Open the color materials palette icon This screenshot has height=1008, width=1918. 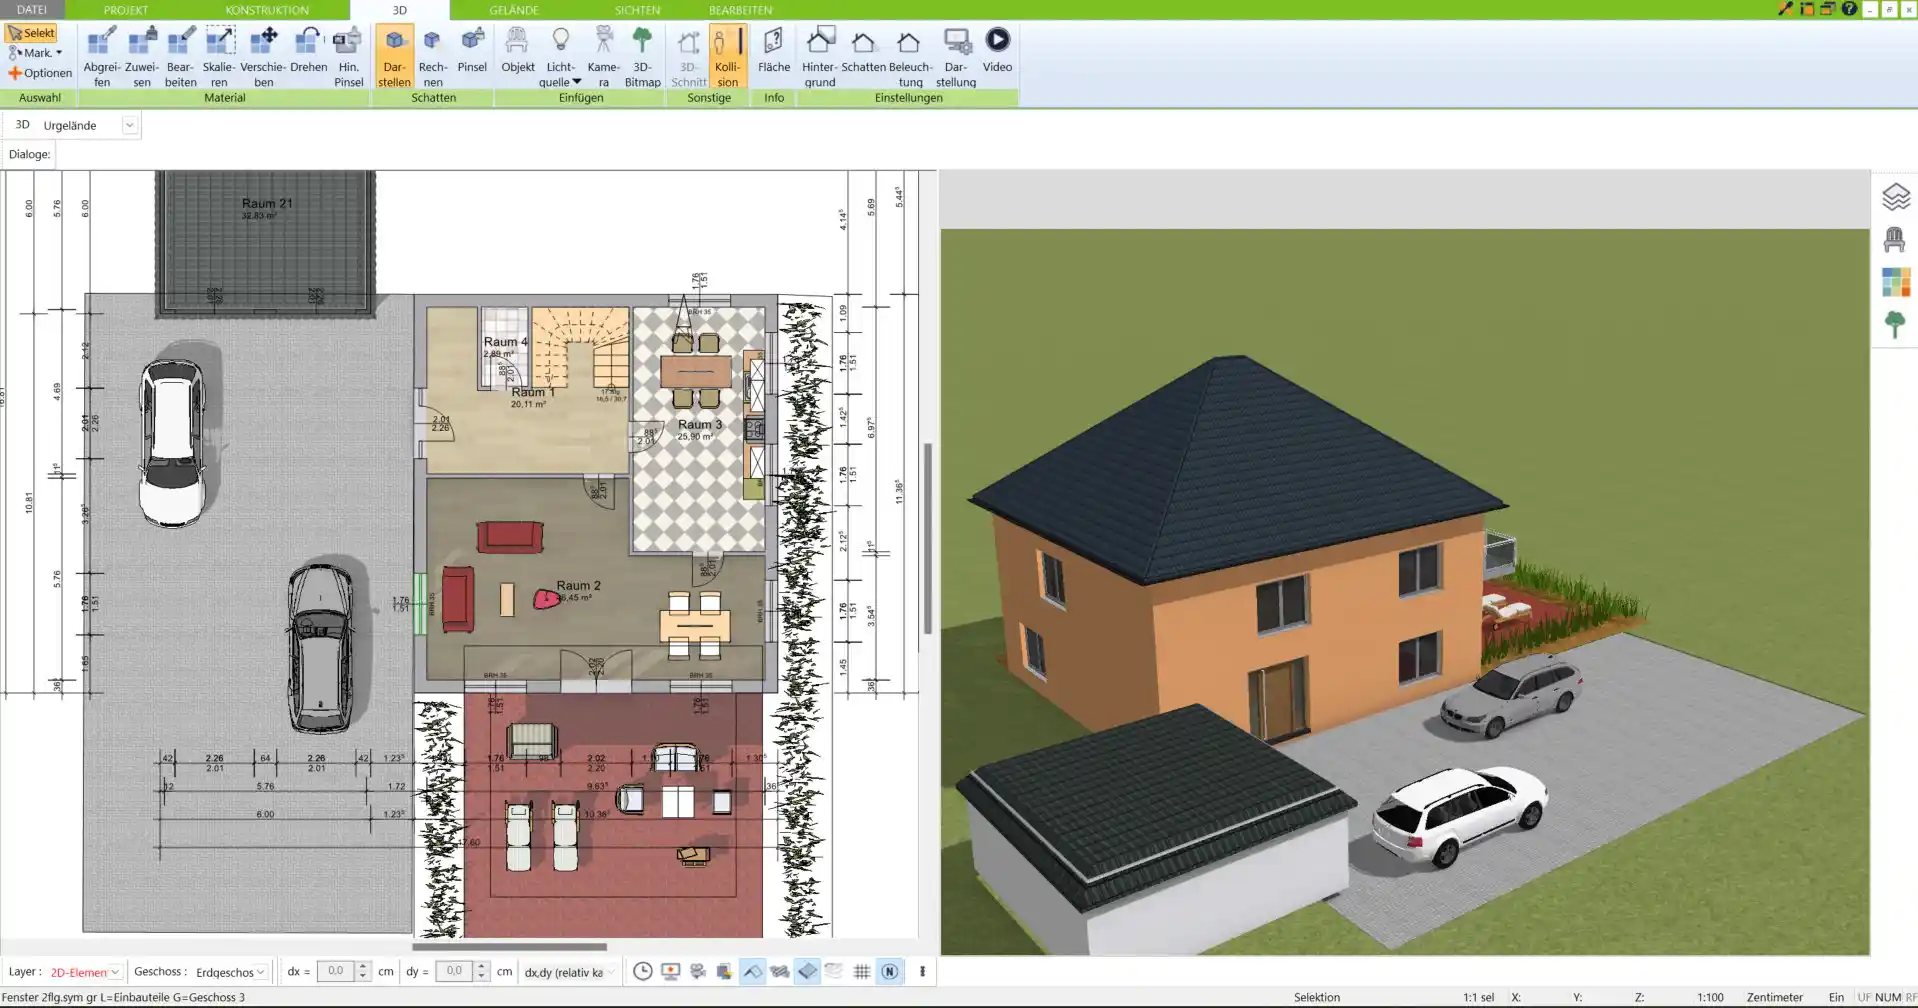pyautogui.click(x=1895, y=282)
